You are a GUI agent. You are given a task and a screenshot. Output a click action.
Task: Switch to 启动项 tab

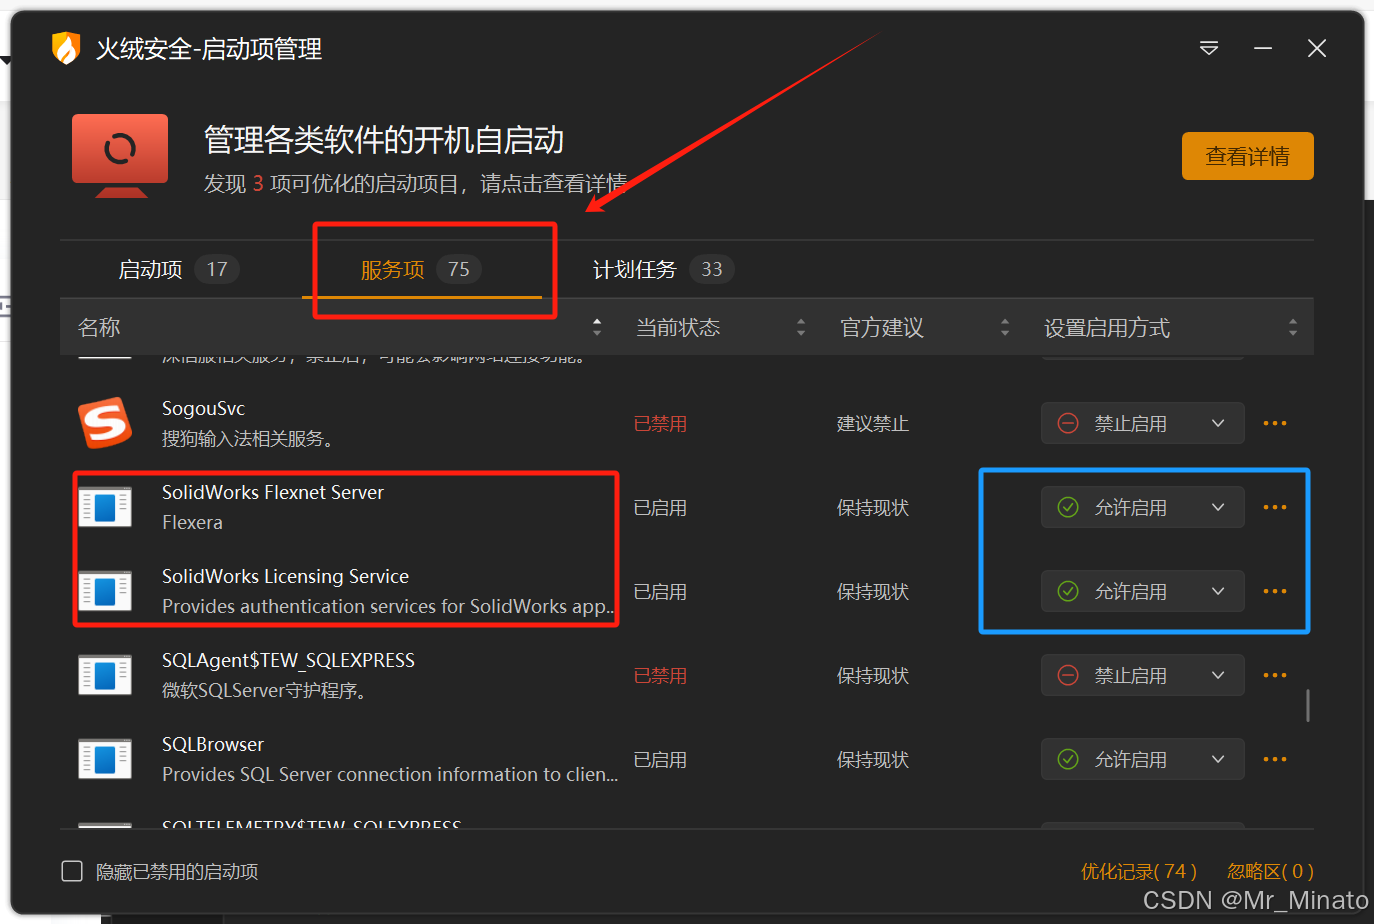point(178,269)
